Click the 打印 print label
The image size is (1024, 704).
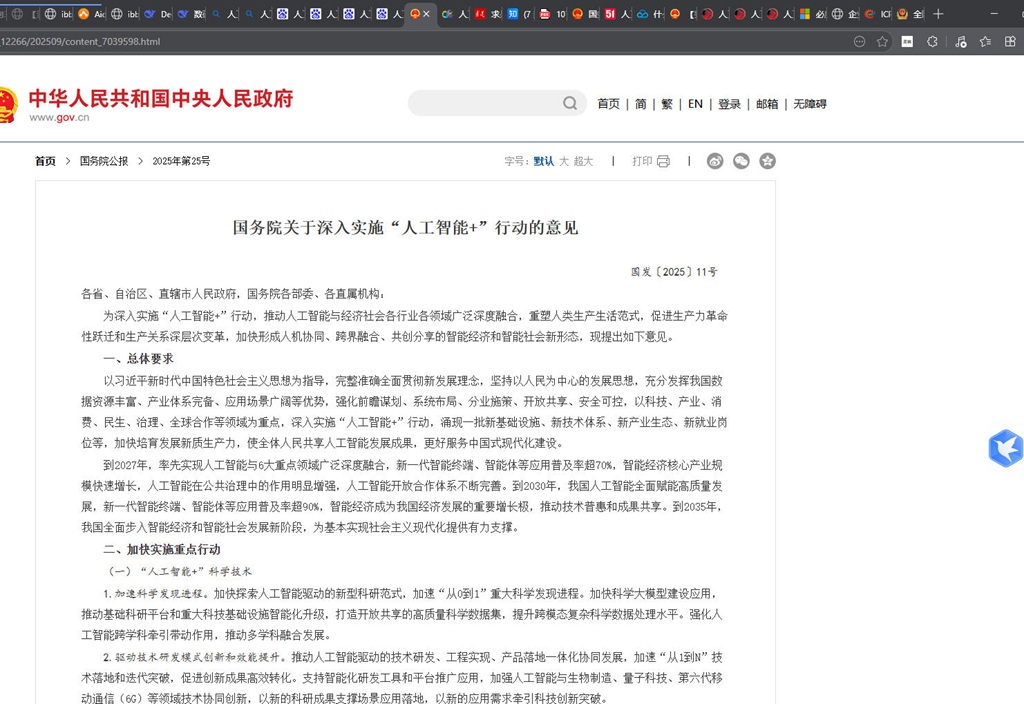(x=642, y=161)
